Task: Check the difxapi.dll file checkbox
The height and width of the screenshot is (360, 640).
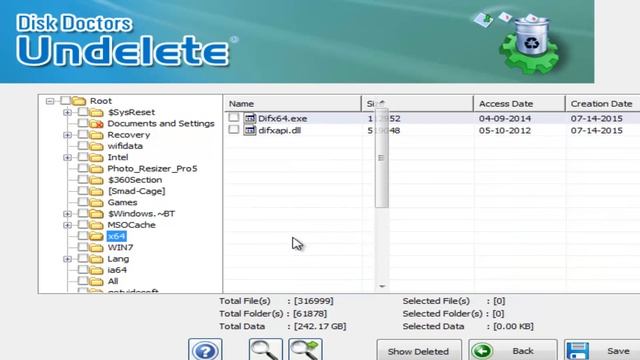Action: [234, 129]
